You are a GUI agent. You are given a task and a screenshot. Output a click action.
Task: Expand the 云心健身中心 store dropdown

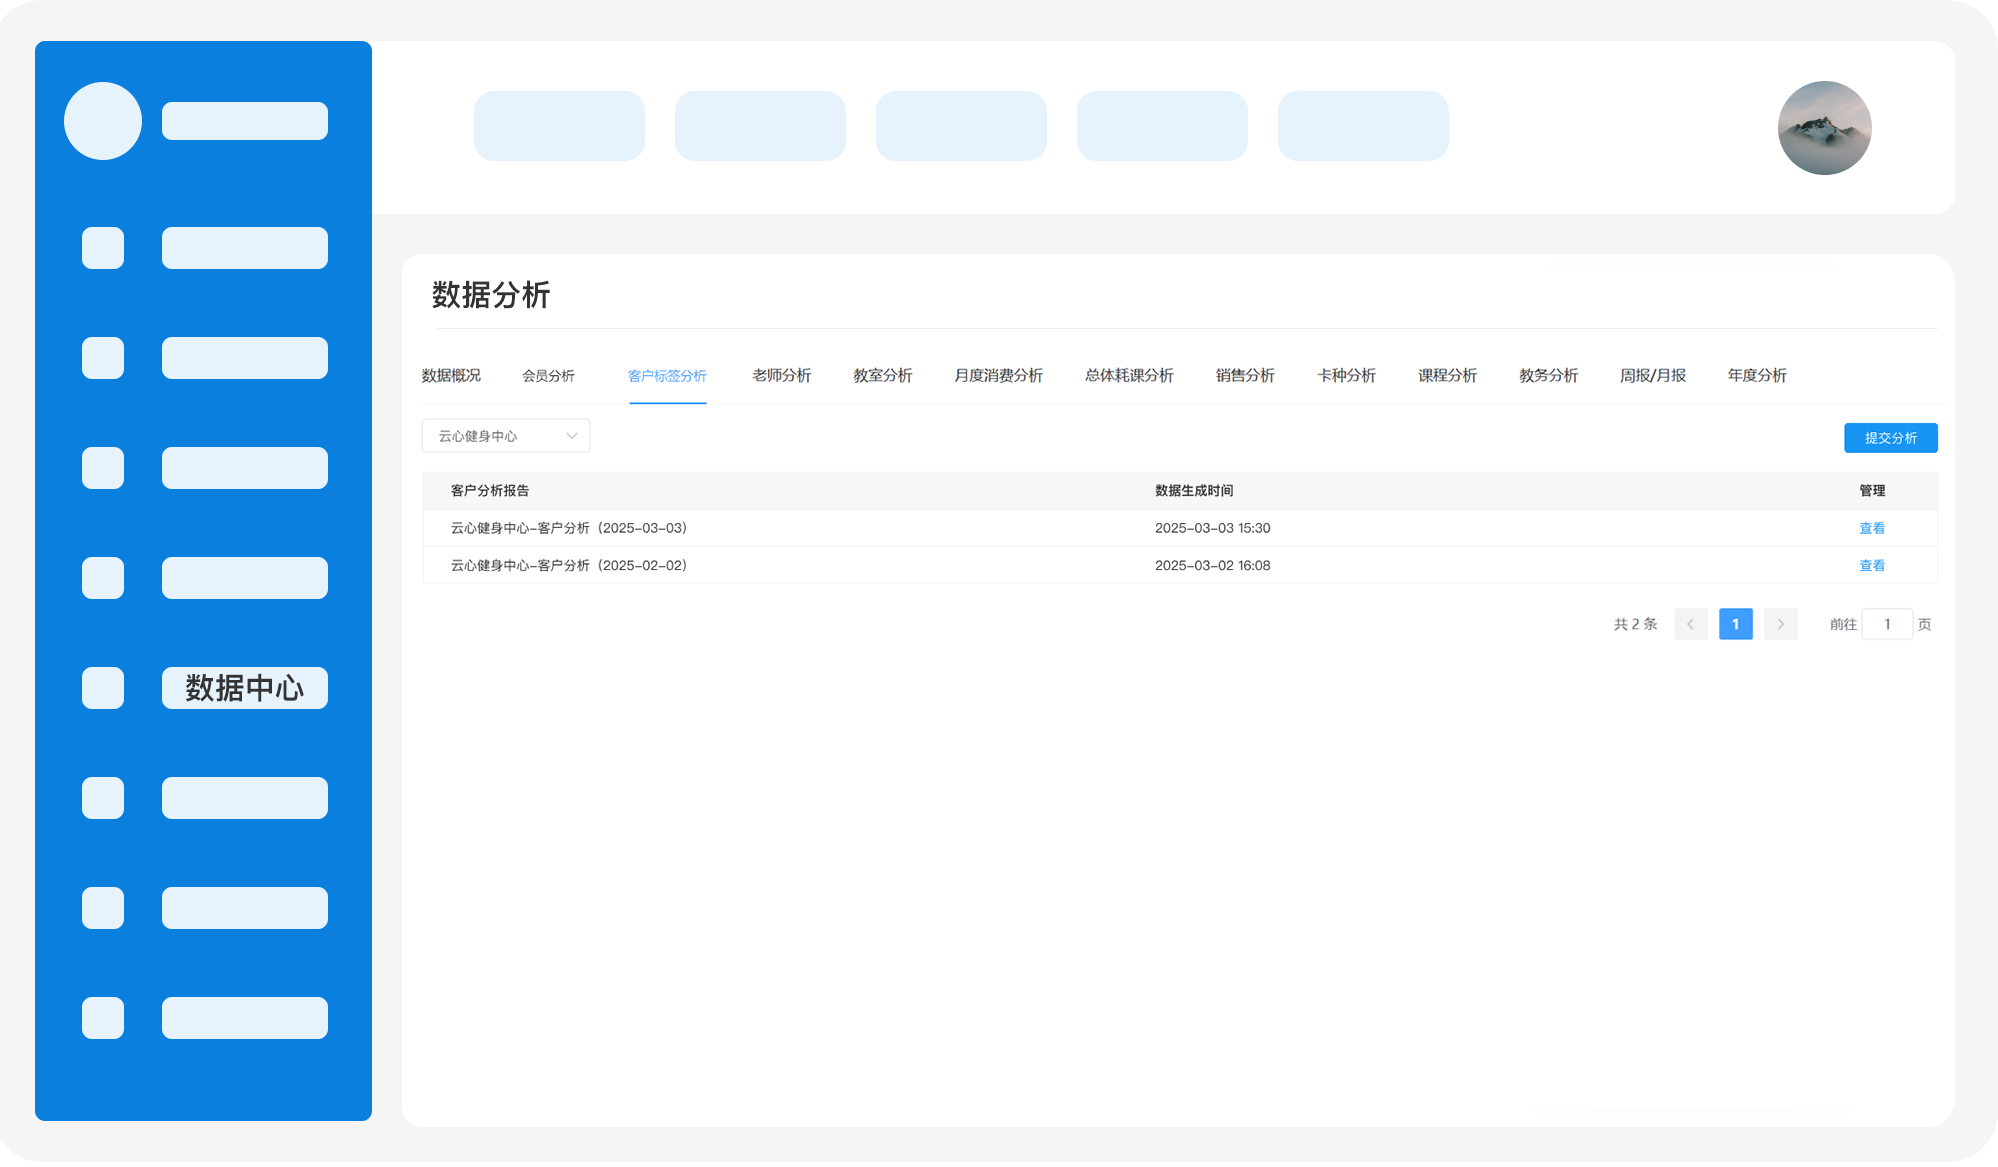point(505,436)
